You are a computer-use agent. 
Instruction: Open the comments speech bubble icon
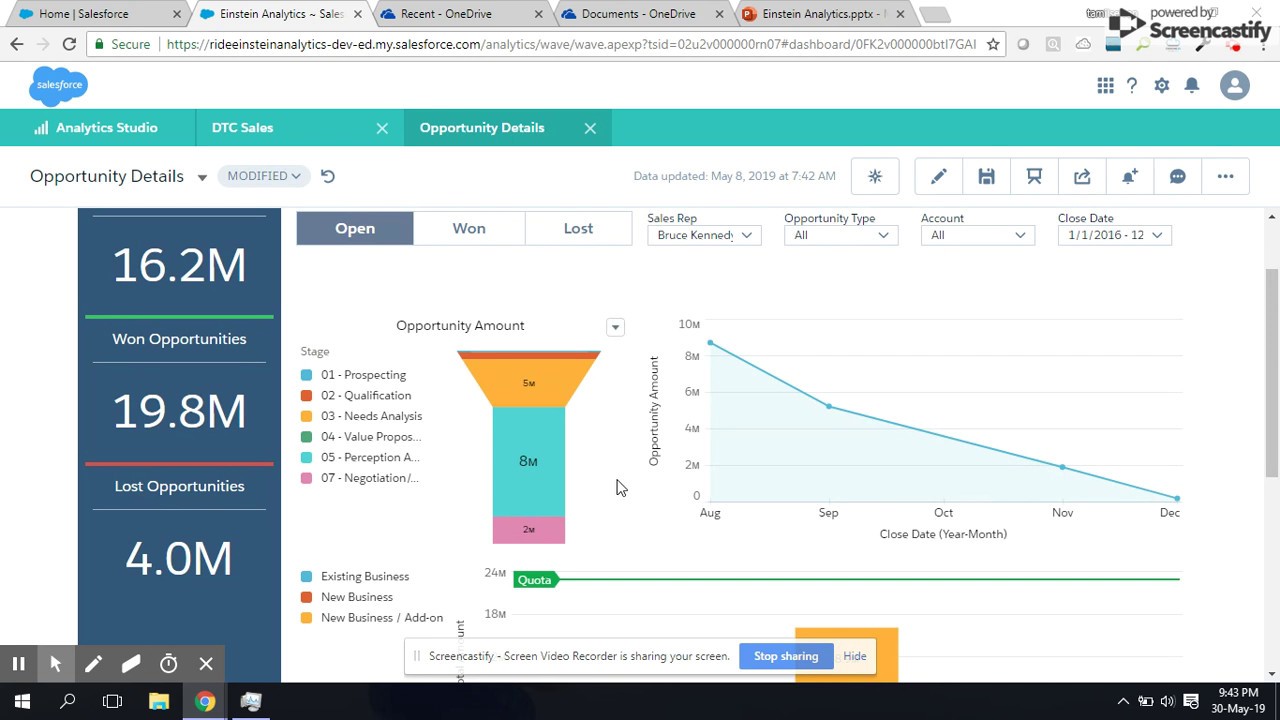point(1178,176)
